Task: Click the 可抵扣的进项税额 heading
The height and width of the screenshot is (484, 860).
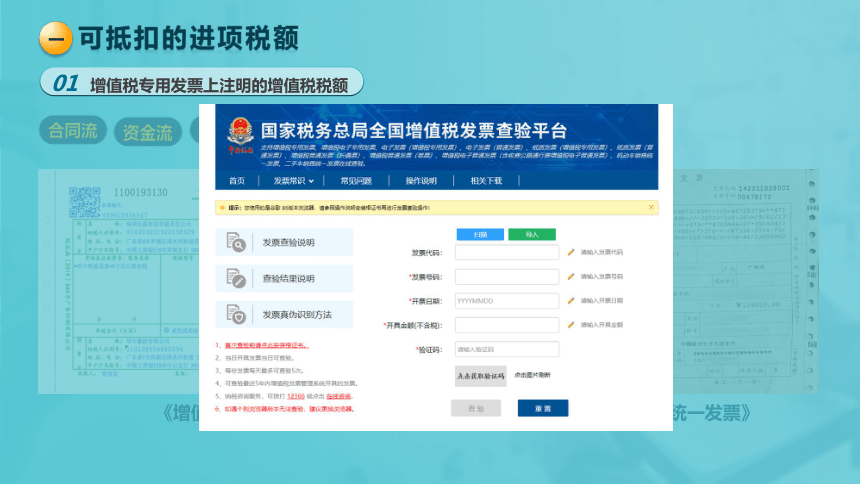Action: (189, 38)
